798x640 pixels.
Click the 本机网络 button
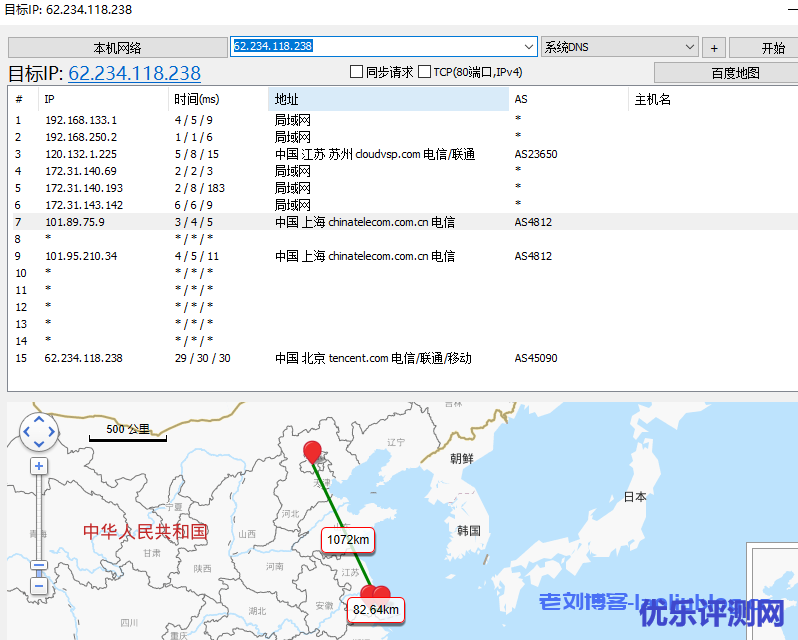point(117,48)
